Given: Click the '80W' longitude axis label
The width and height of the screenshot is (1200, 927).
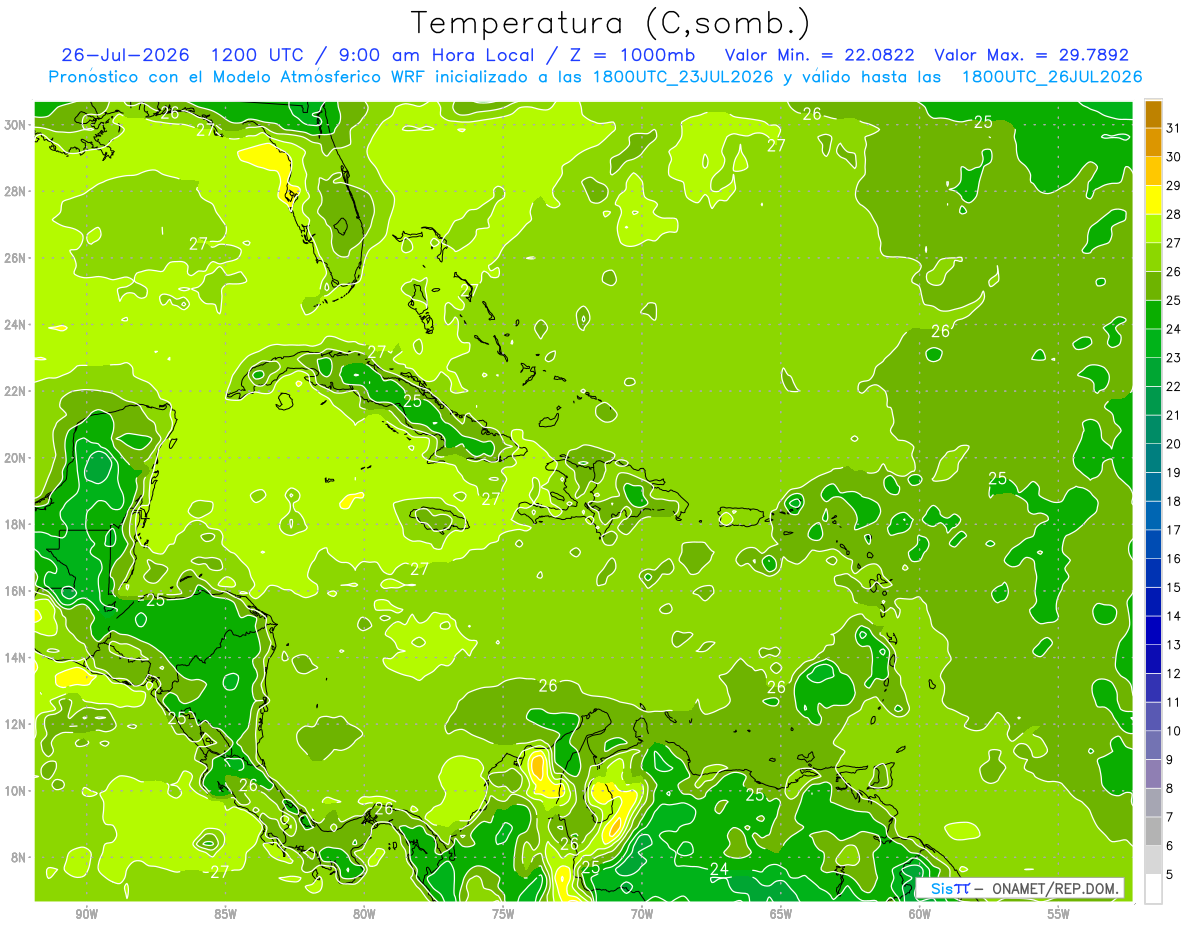Looking at the screenshot, I should point(364,914).
